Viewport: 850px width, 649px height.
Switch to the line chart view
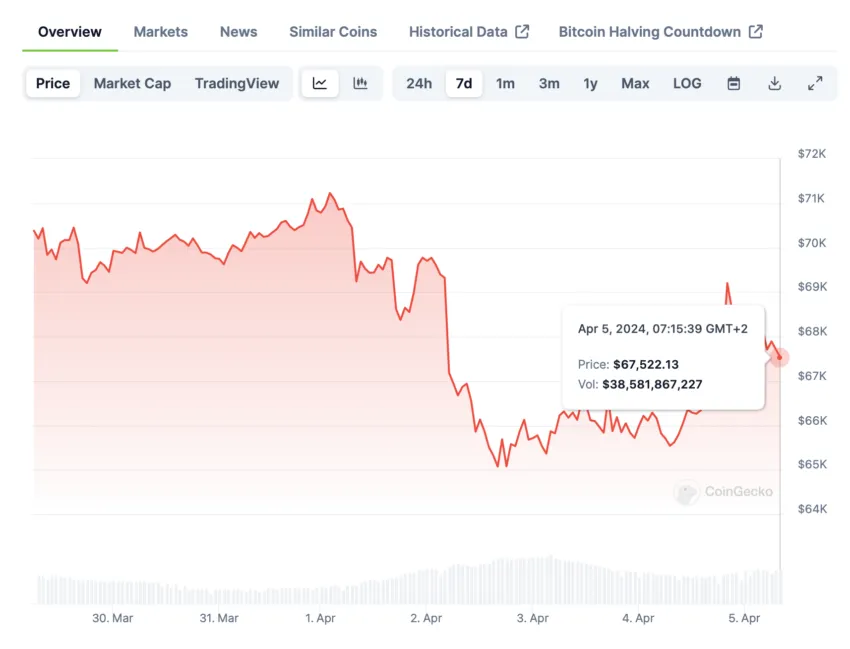click(x=320, y=84)
